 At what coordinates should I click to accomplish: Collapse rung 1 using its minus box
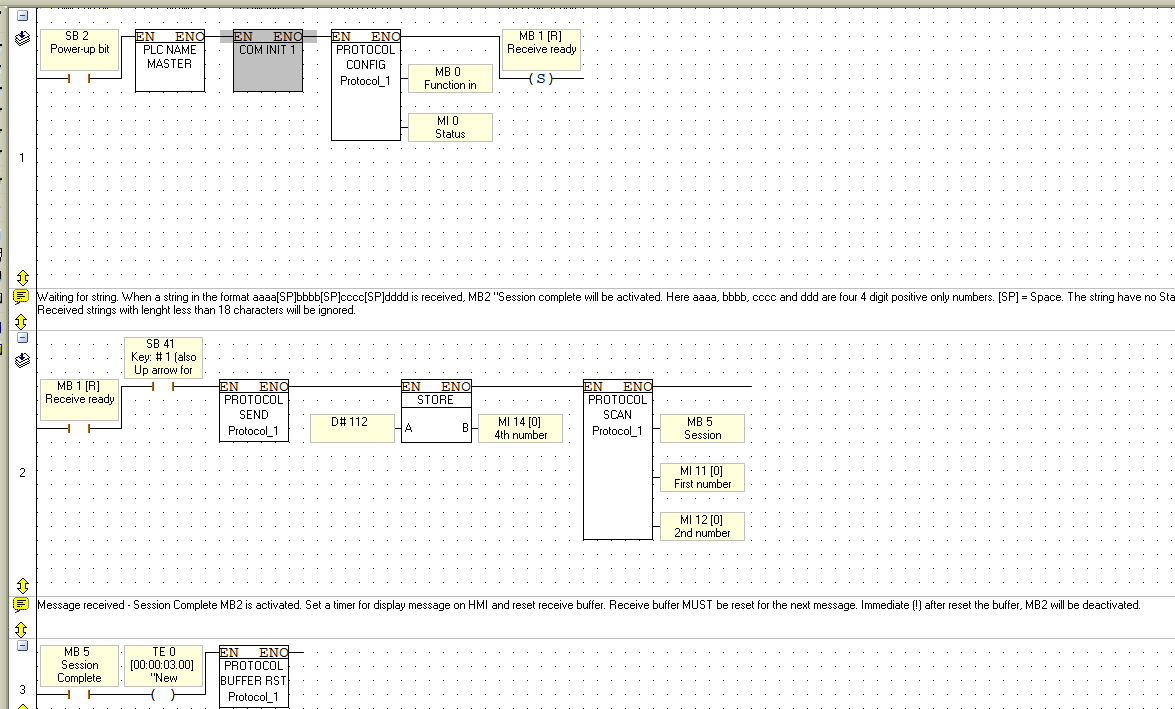(22, 15)
